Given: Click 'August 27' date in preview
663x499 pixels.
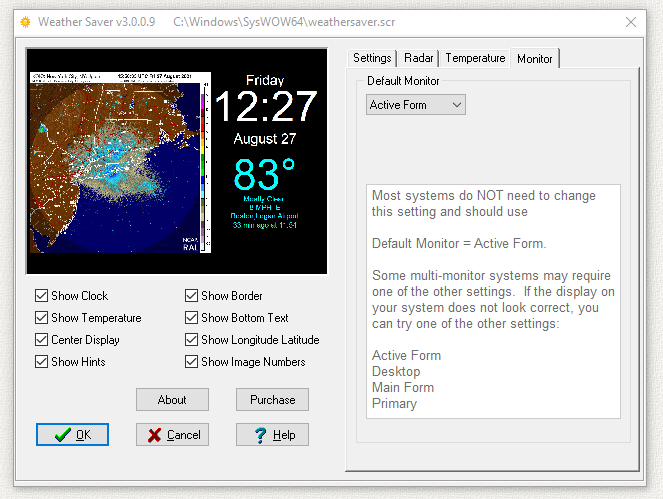Looking at the screenshot, I should pyautogui.click(x=265, y=139).
